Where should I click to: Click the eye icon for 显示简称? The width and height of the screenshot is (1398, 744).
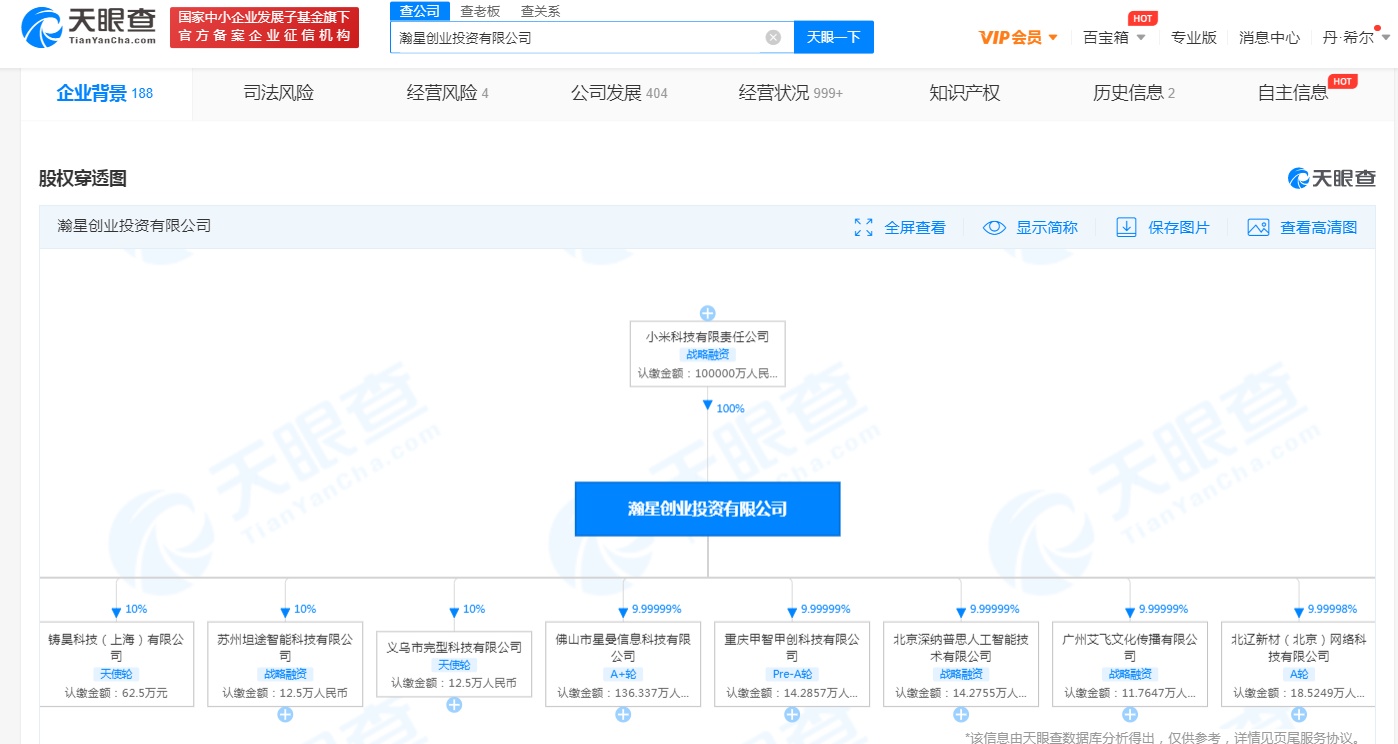point(994,227)
